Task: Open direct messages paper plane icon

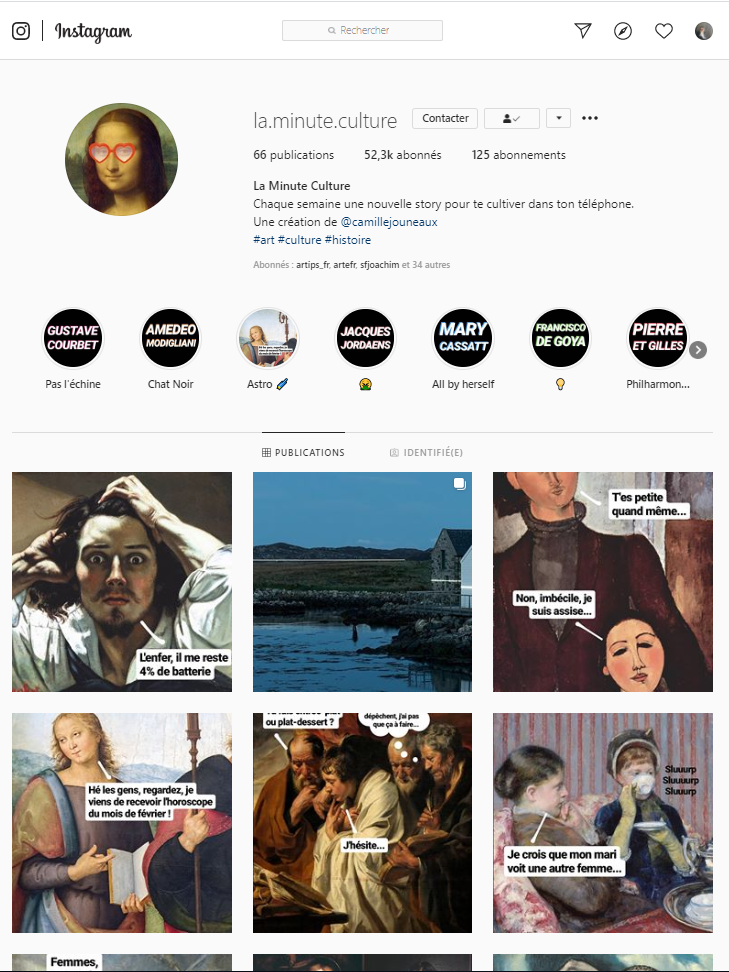Action: pos(583,30)
